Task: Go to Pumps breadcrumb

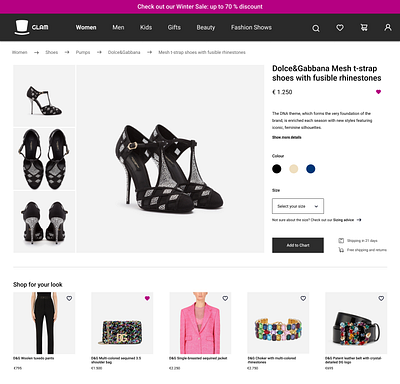Action: 83,52
